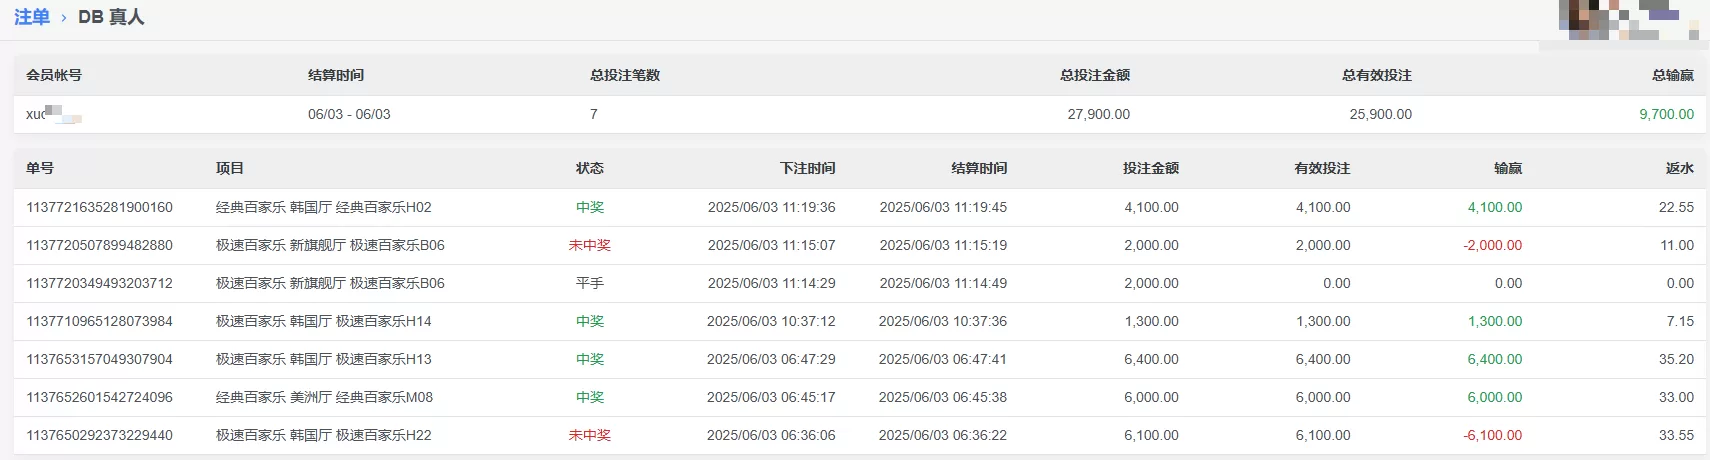Click bet time 2025/06/03 06:47:29
Image resolution: width=1710 pixels, height=460 pixels.
tap(771, 359)
